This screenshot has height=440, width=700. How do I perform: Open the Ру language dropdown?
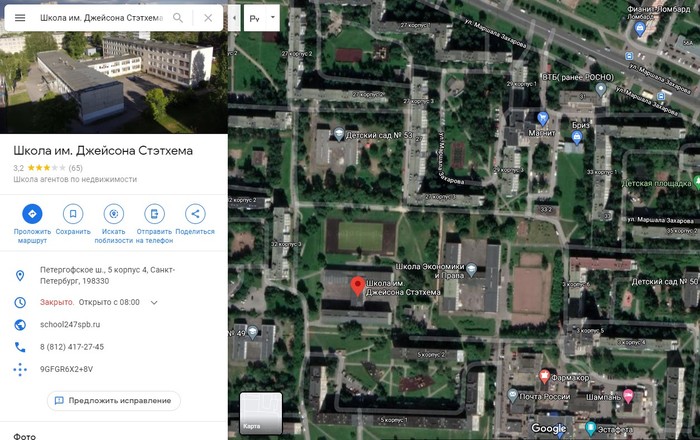pyautogui.click(x=262, y=18)
